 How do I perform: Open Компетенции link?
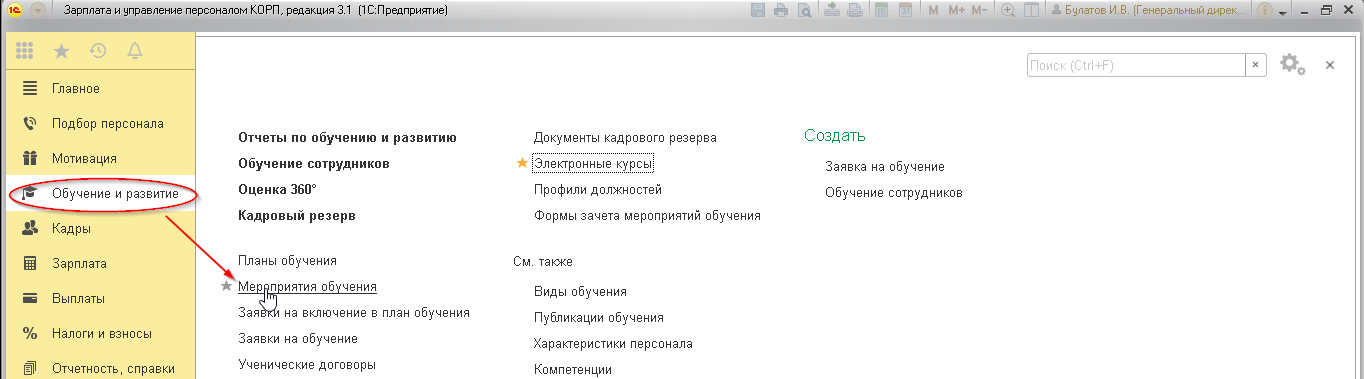pyautogui.click(x=573, y=369)
